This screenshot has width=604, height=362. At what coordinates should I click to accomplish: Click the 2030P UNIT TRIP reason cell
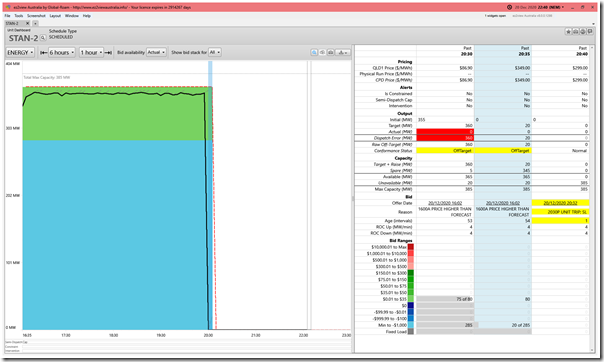pos(560,212)
